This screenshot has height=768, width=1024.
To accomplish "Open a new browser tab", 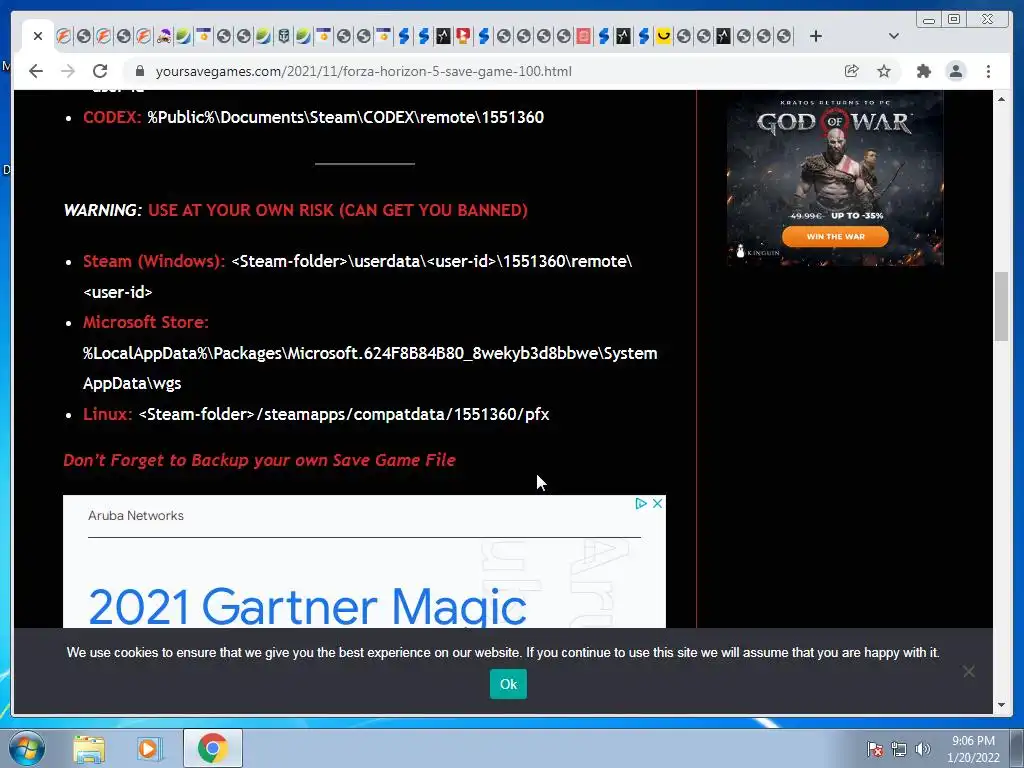I will coord(816,36).
